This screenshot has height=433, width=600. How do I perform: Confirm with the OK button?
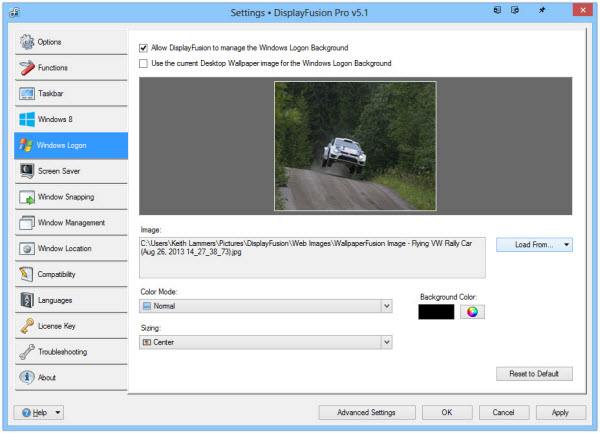(447, 413)
